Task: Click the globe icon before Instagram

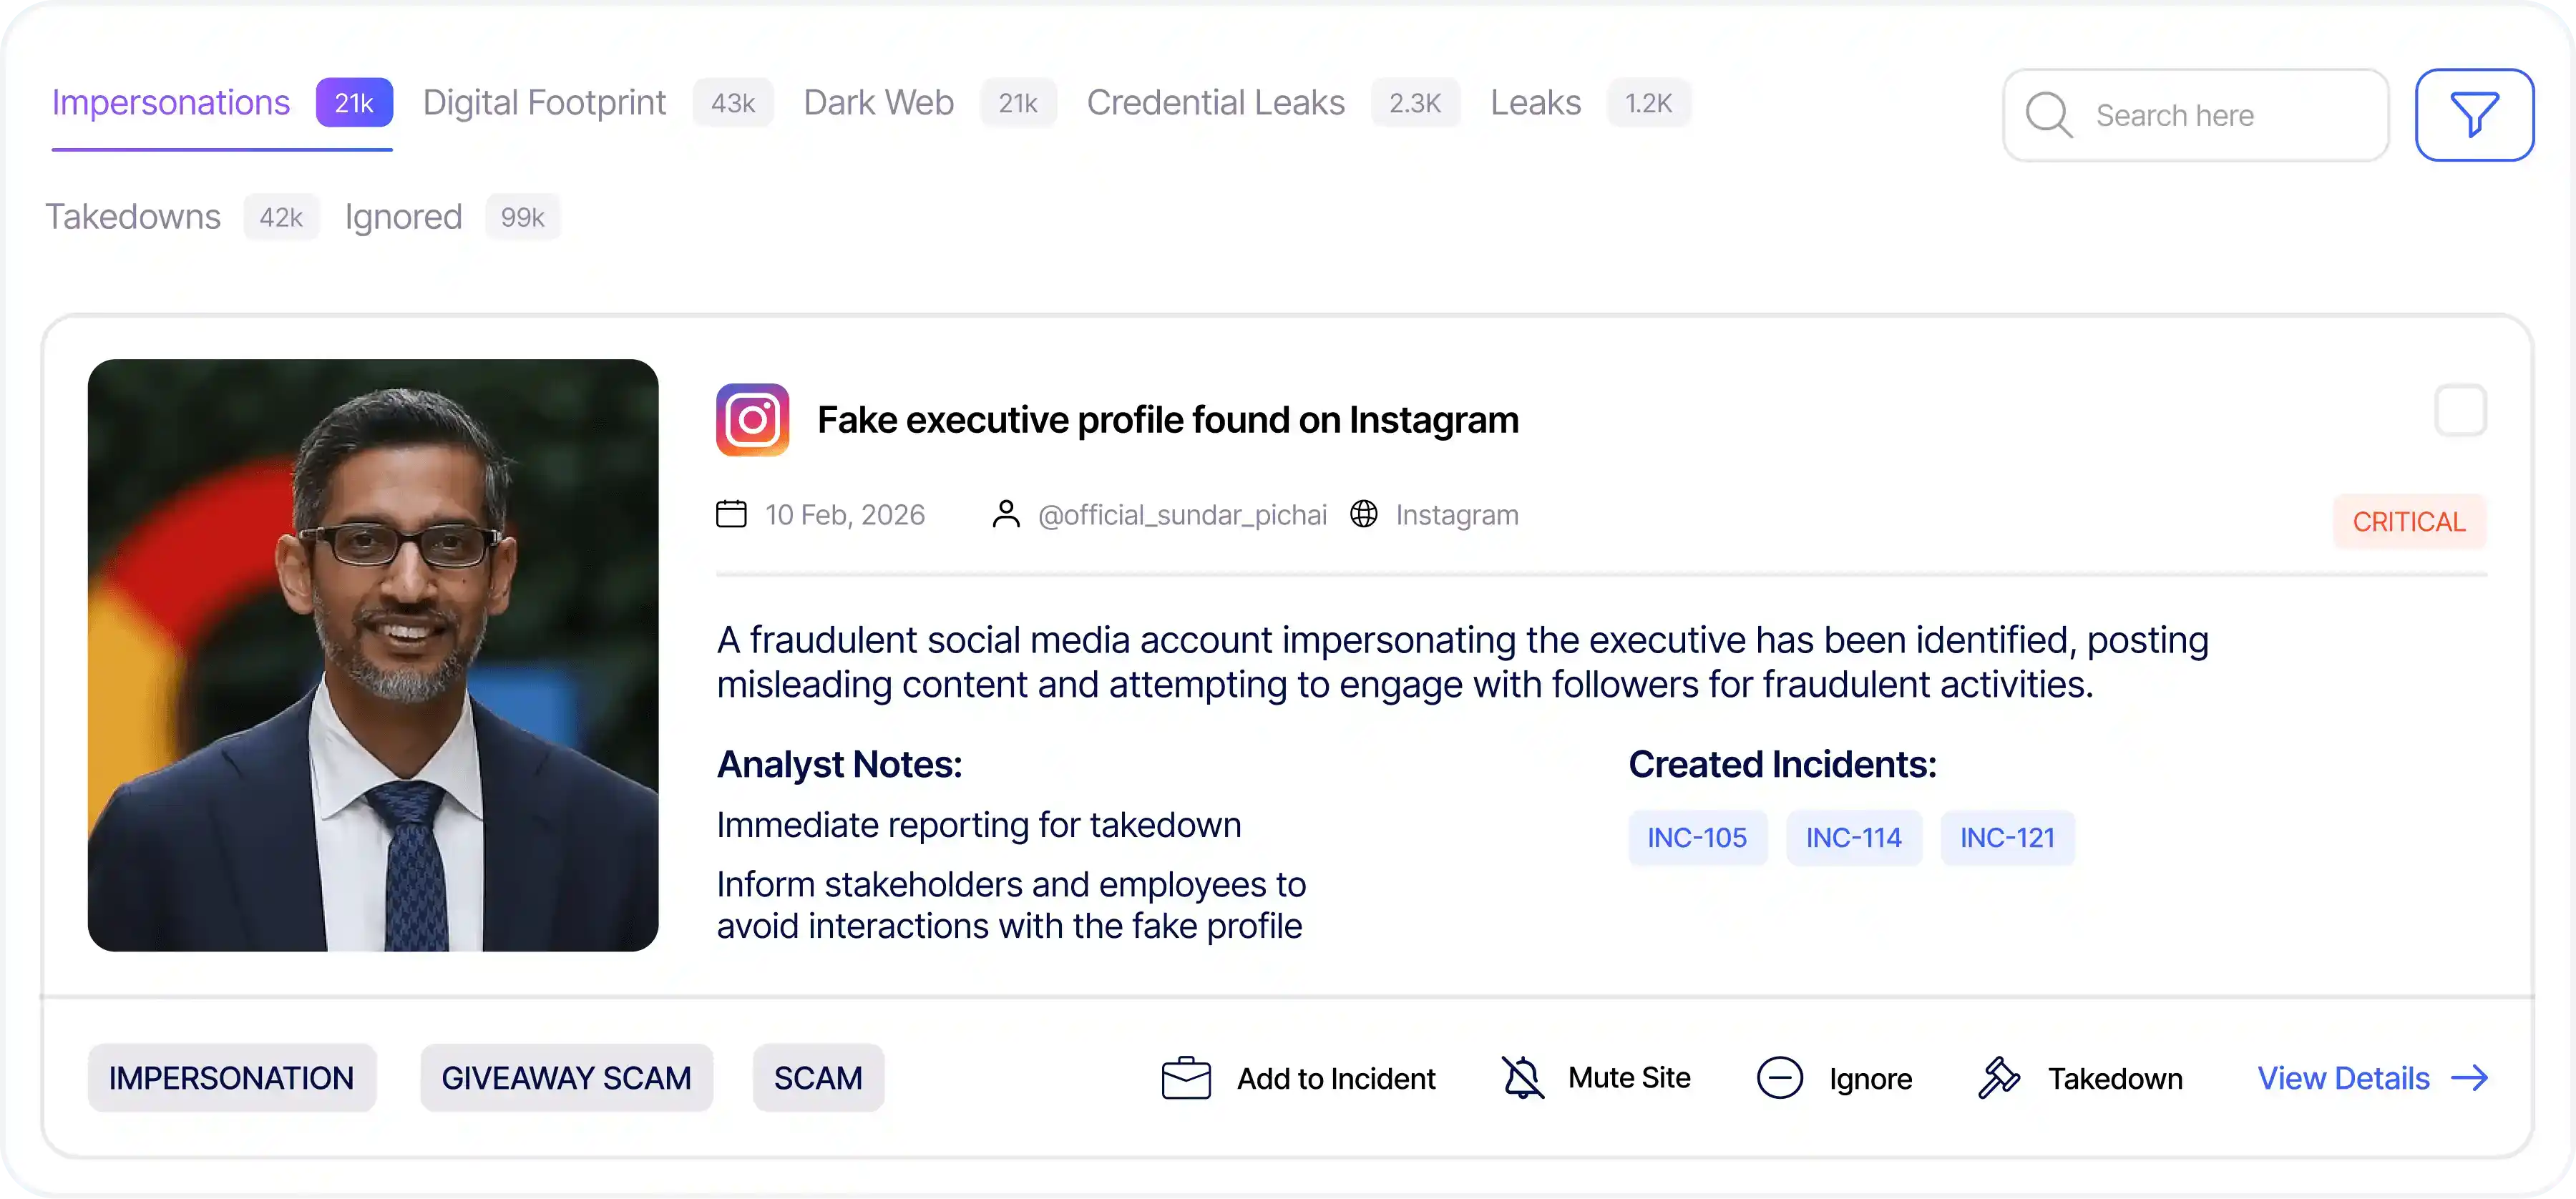Action: (x=1365, y=514)
